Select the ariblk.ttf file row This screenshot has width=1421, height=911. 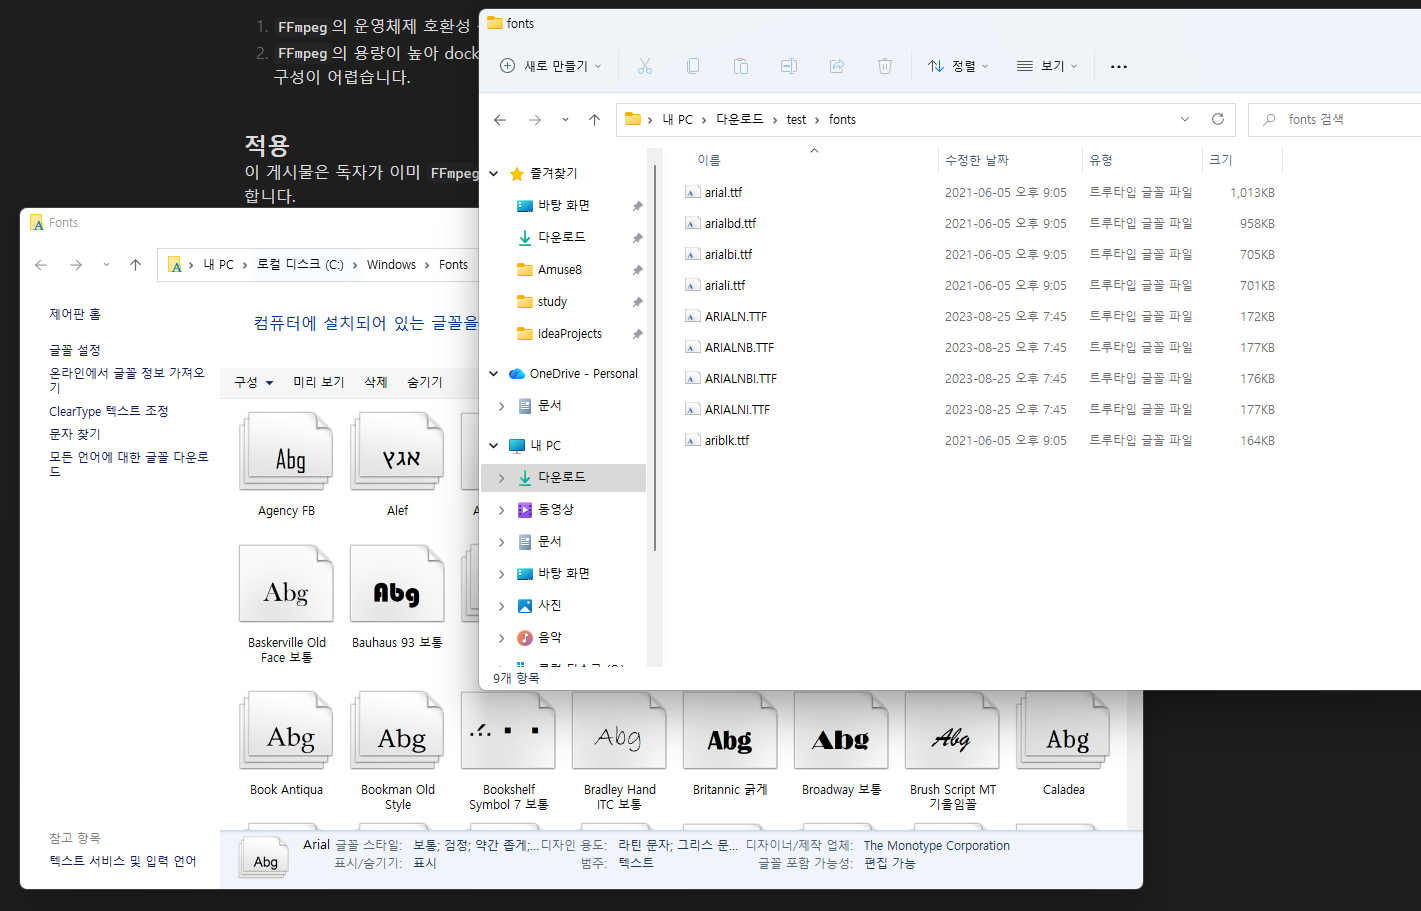point(980,440)
